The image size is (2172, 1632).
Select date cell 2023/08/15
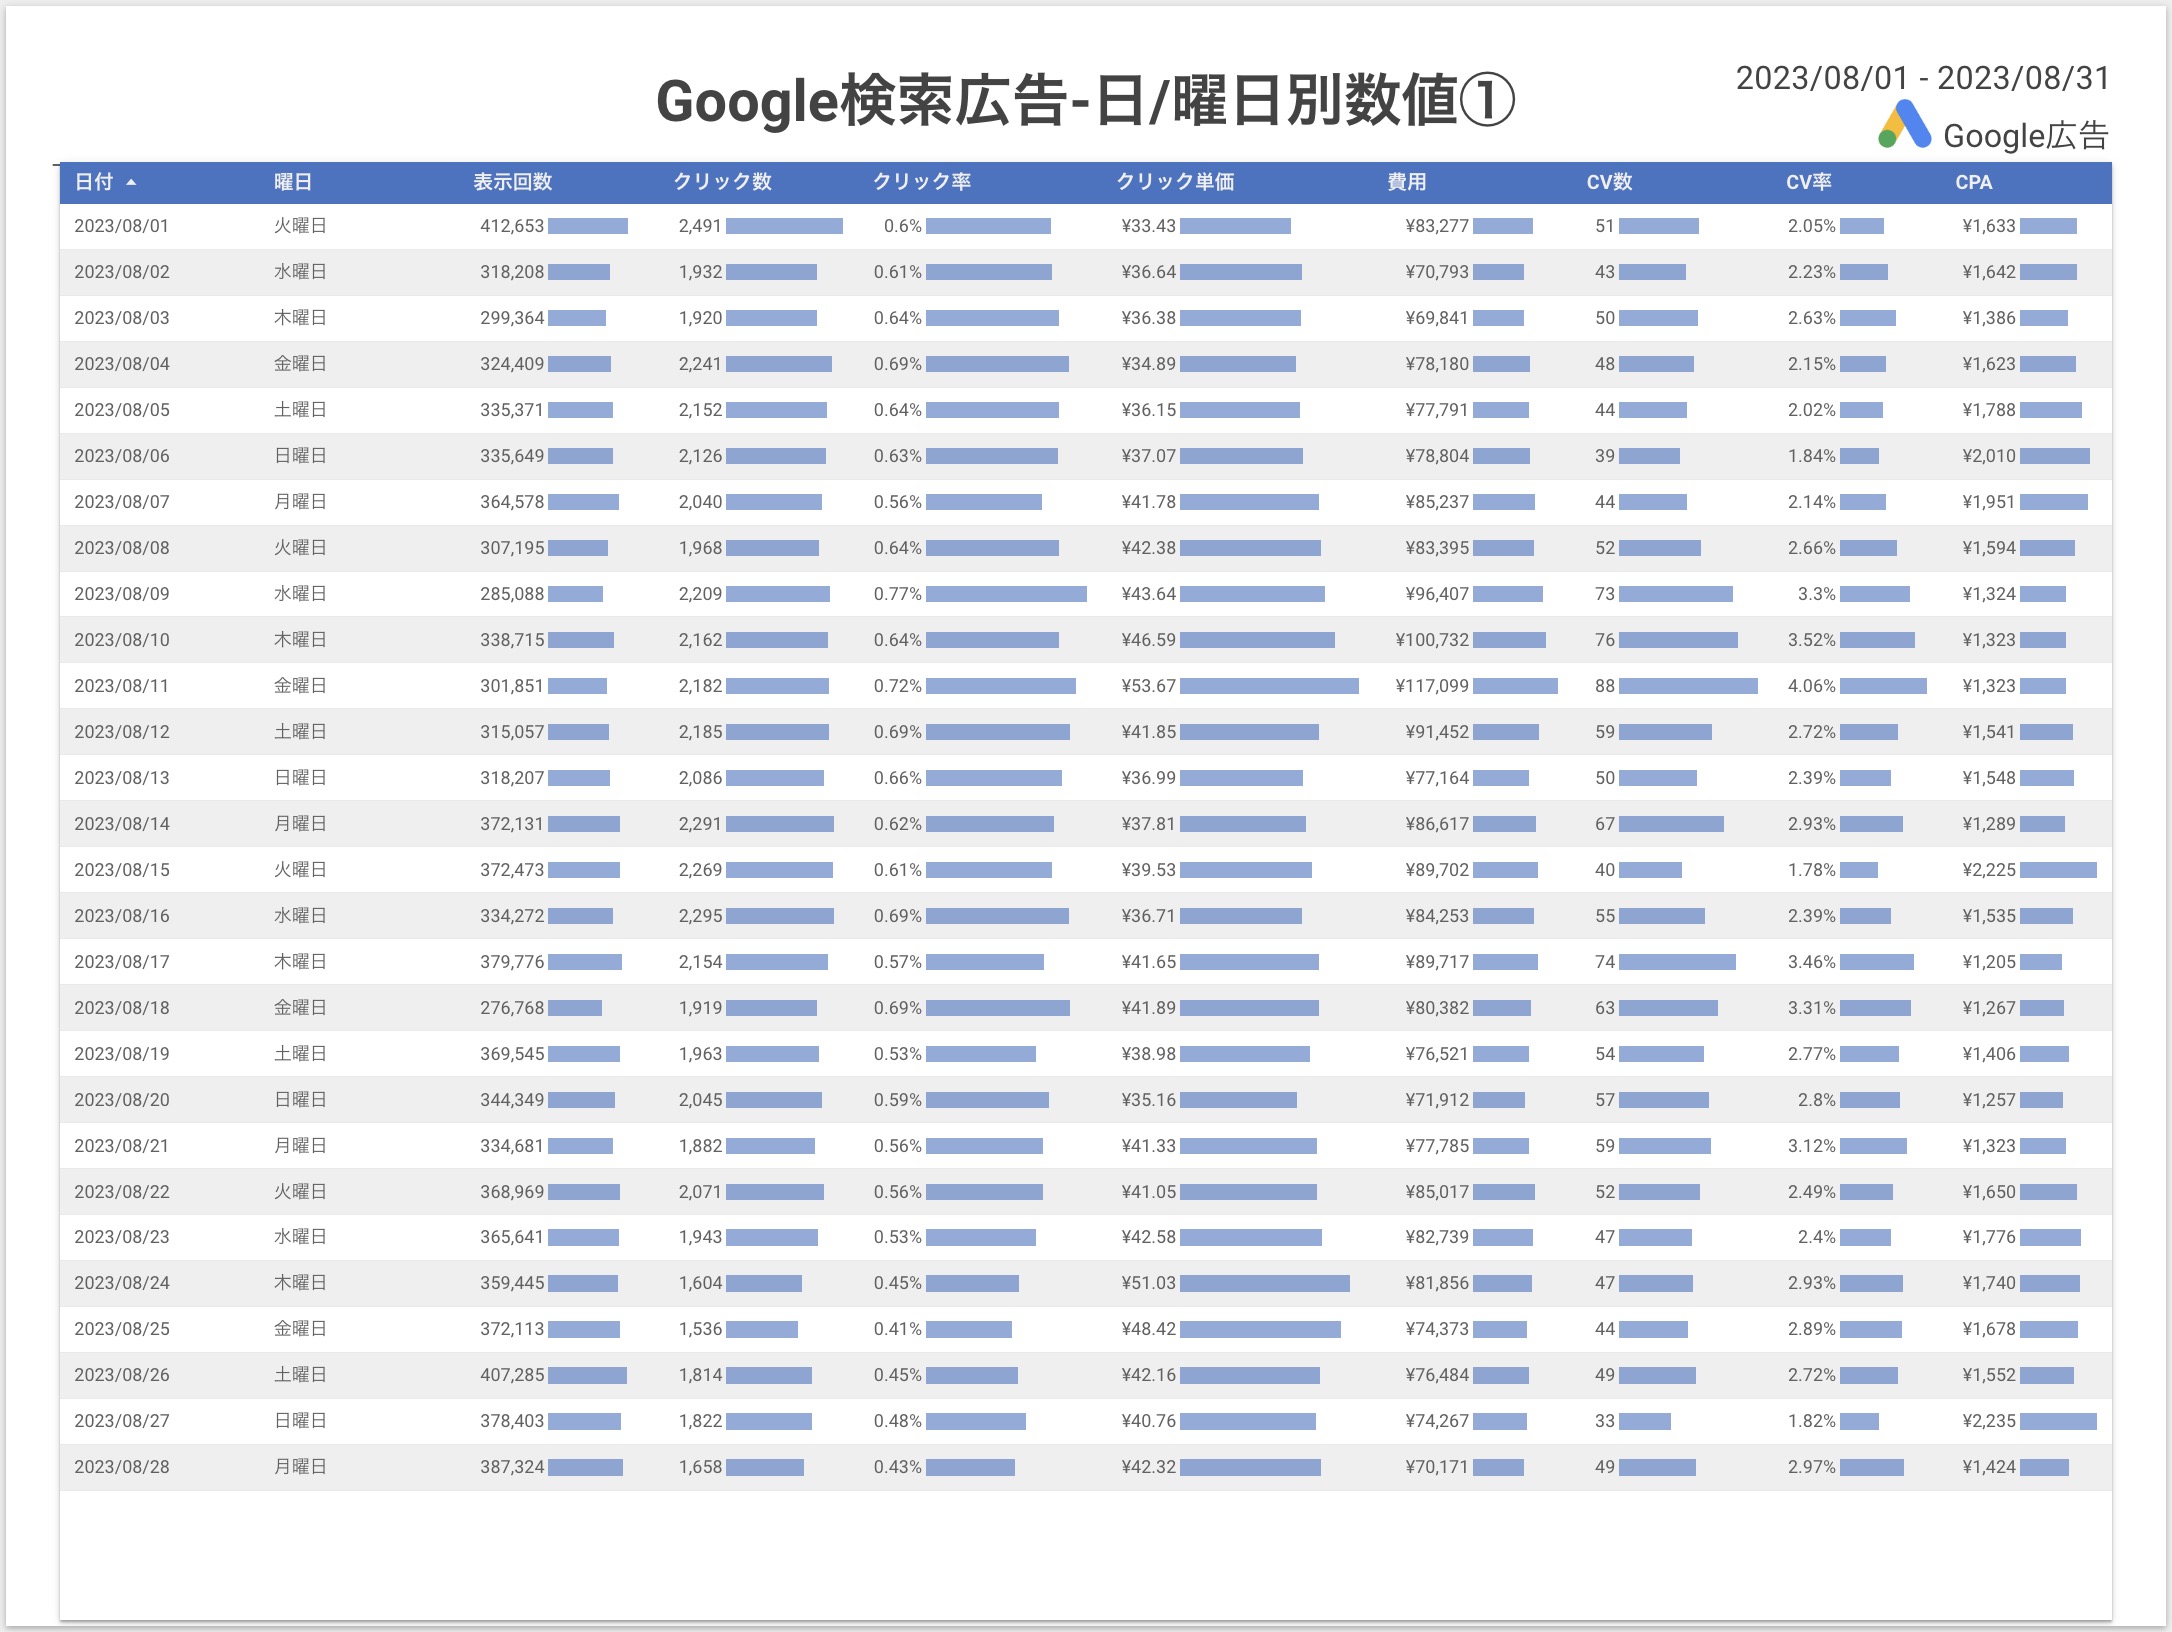coord(122,870)
